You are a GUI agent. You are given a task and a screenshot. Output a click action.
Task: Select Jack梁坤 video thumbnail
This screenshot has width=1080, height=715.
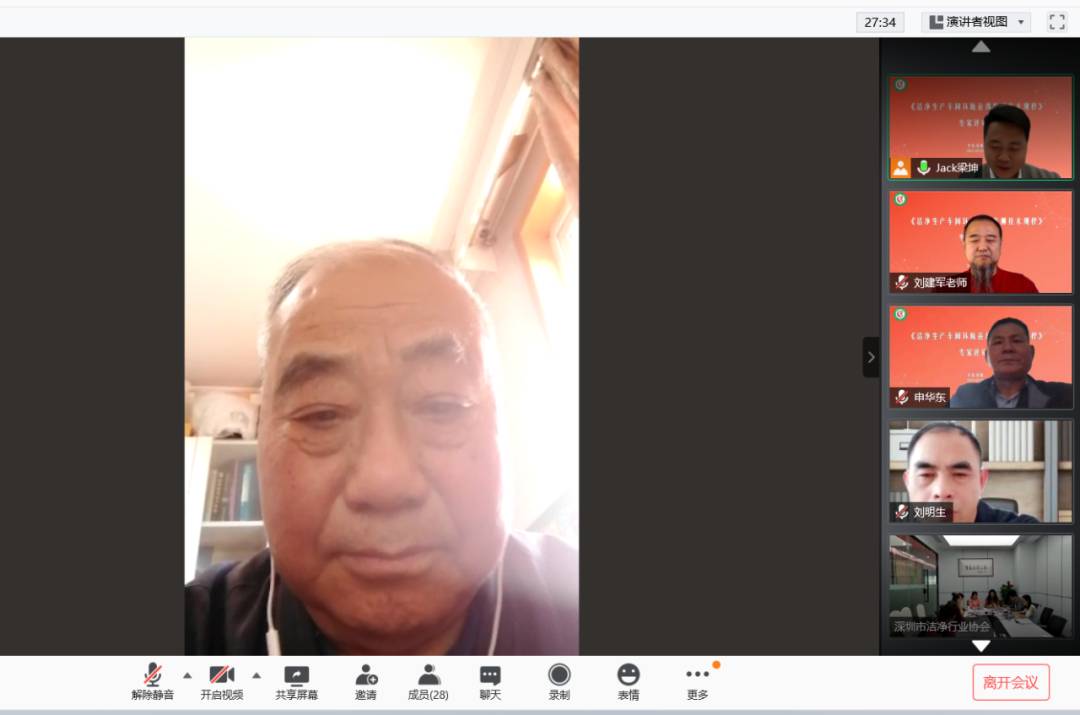point(980,128)
